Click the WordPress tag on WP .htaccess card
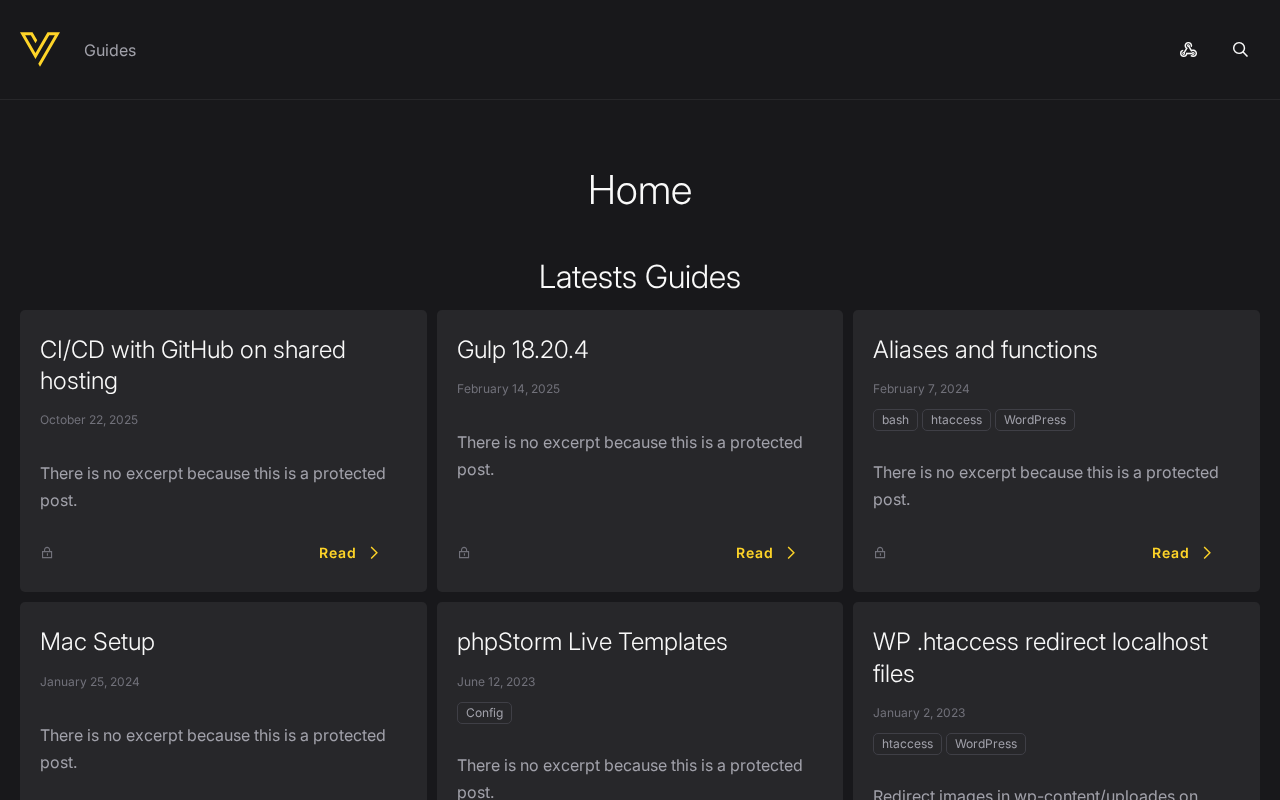Image resolution: width=1280 pixels, height=800 pixels. click(x=985, y=744)
